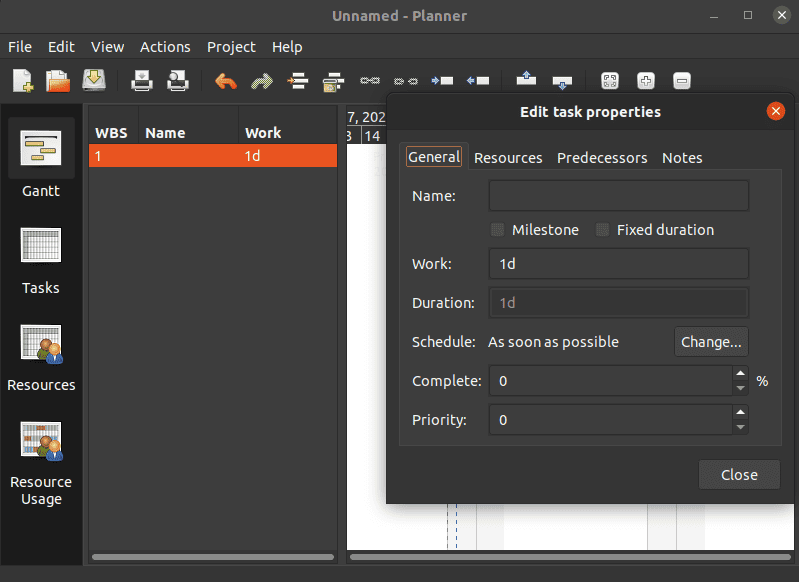Print the project from the toolbar
This screenshot has width=799, height=582.
click(x=142, y=81)
